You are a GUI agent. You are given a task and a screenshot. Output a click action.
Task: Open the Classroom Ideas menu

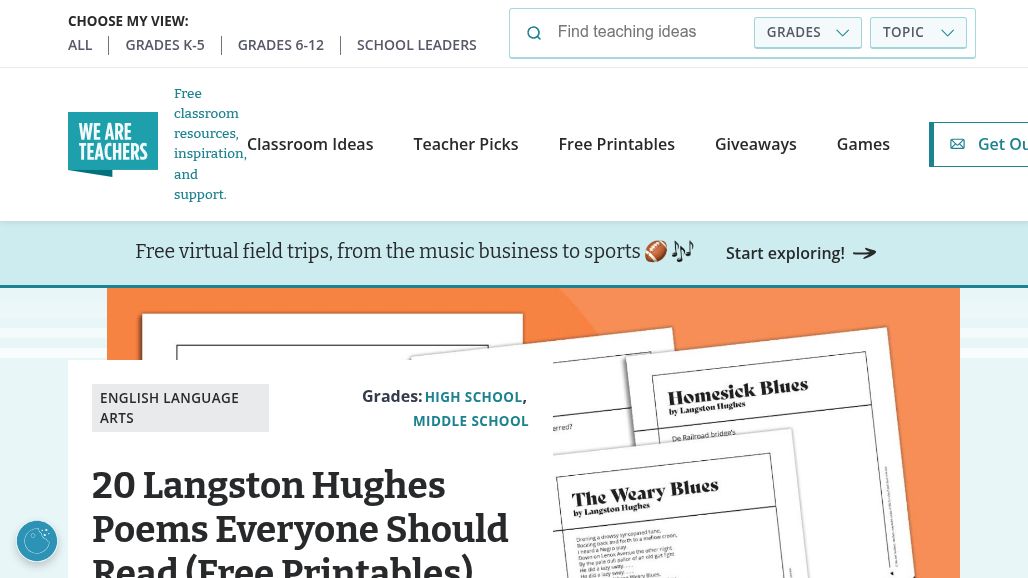point(310,144)
